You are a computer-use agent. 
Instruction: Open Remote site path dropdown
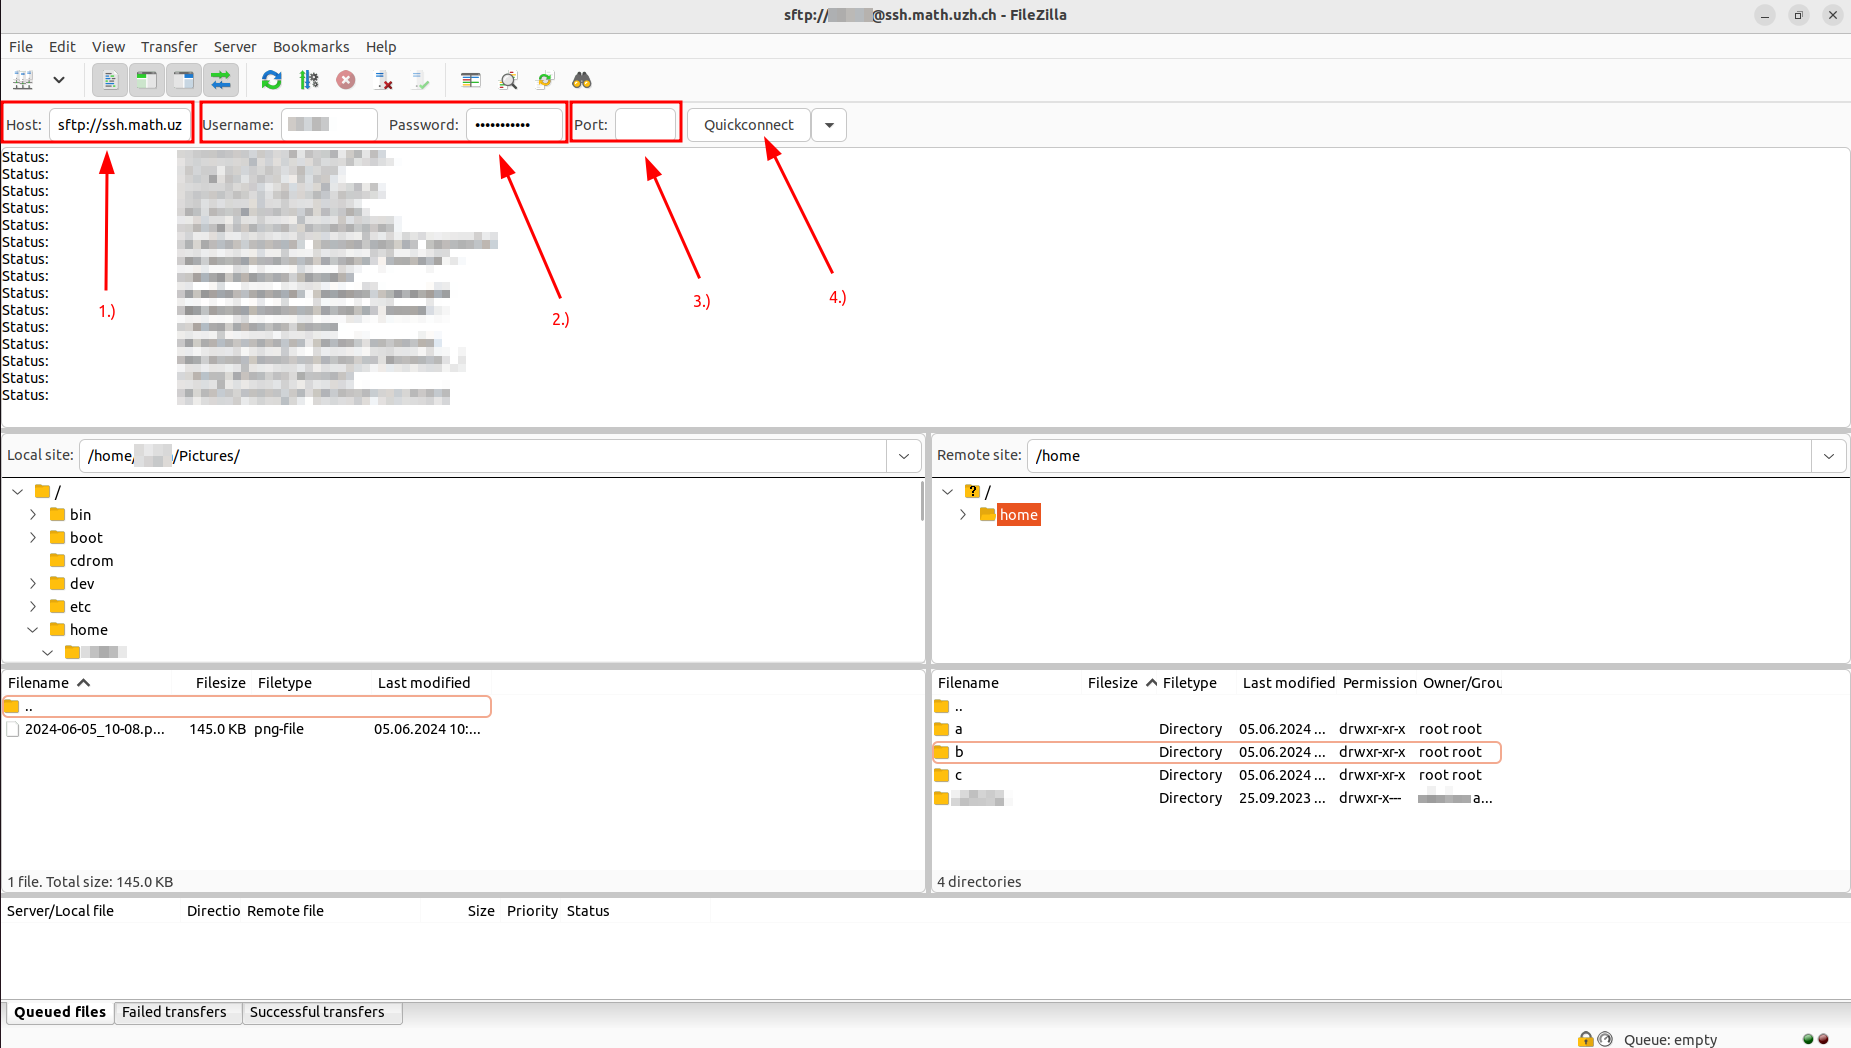pos(1829,456)
